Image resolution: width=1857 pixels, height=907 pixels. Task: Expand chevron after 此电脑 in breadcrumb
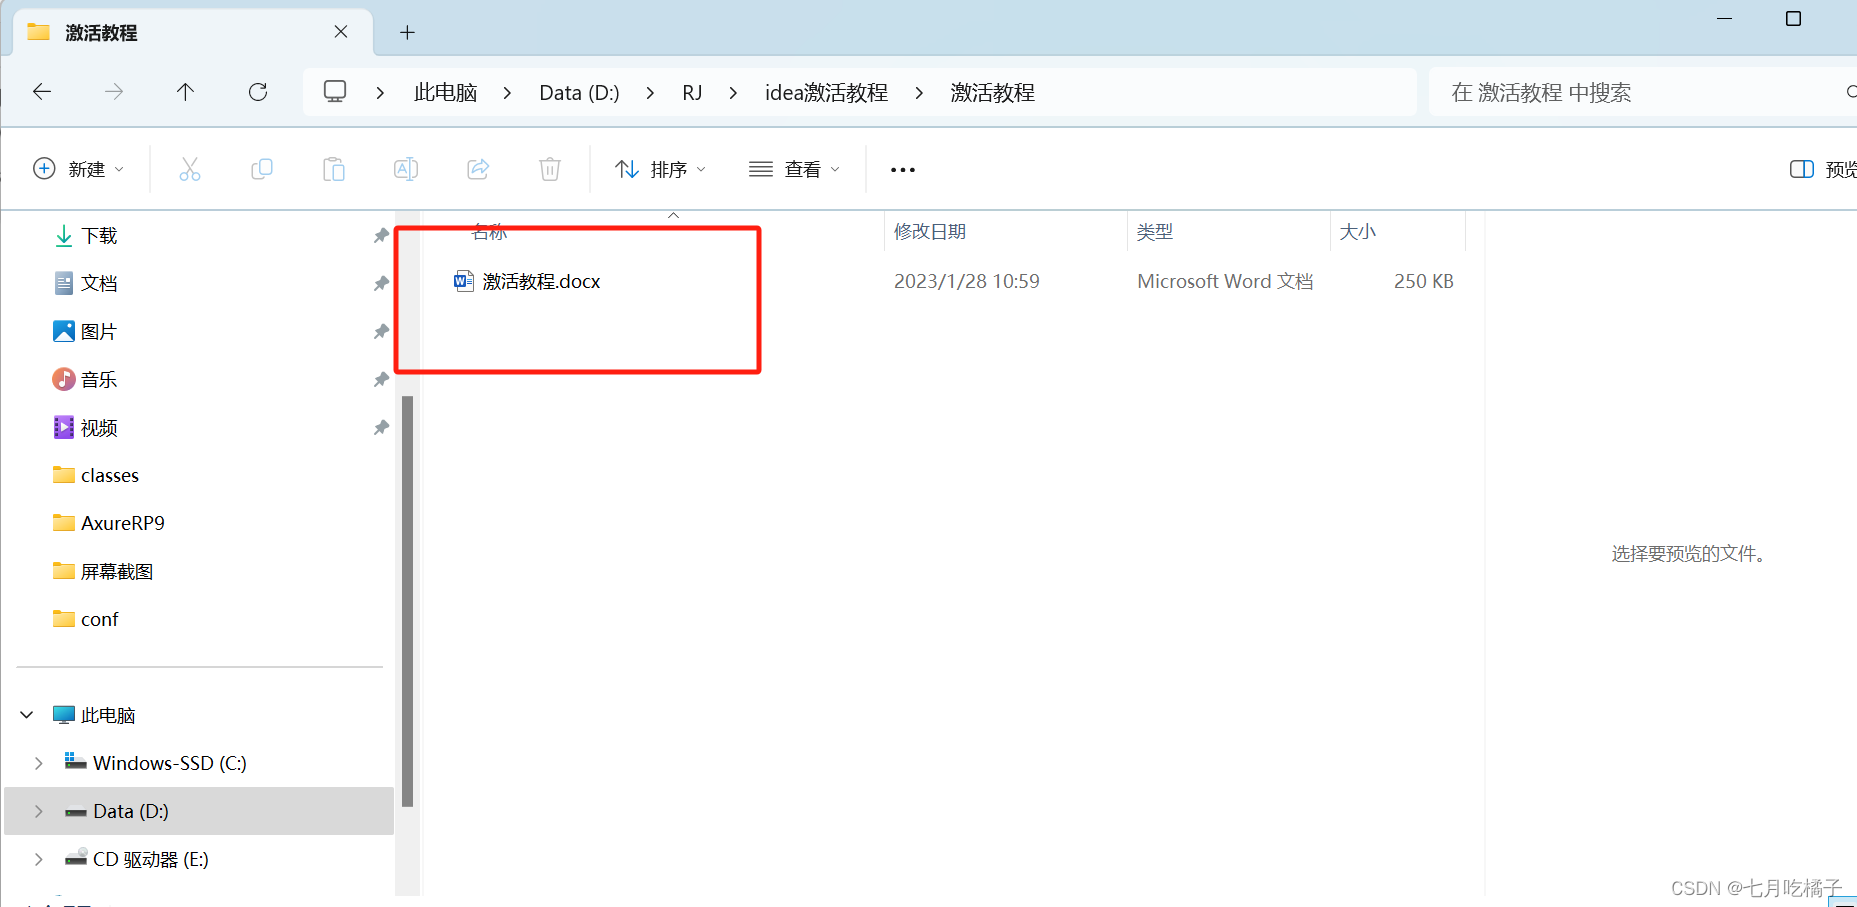pos(507,93)
